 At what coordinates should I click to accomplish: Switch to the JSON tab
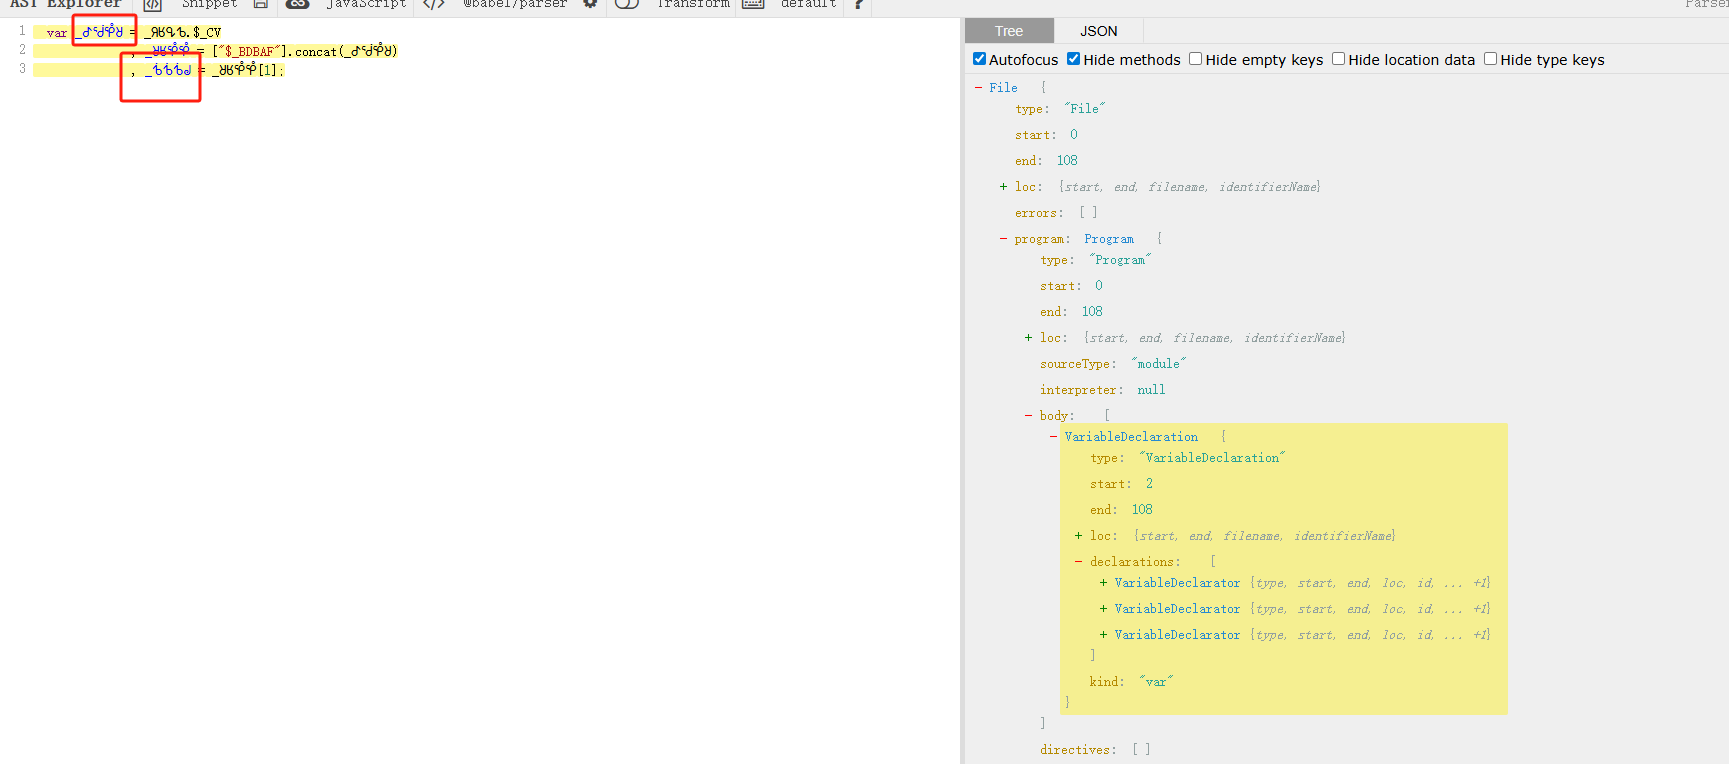[1098, 31]
